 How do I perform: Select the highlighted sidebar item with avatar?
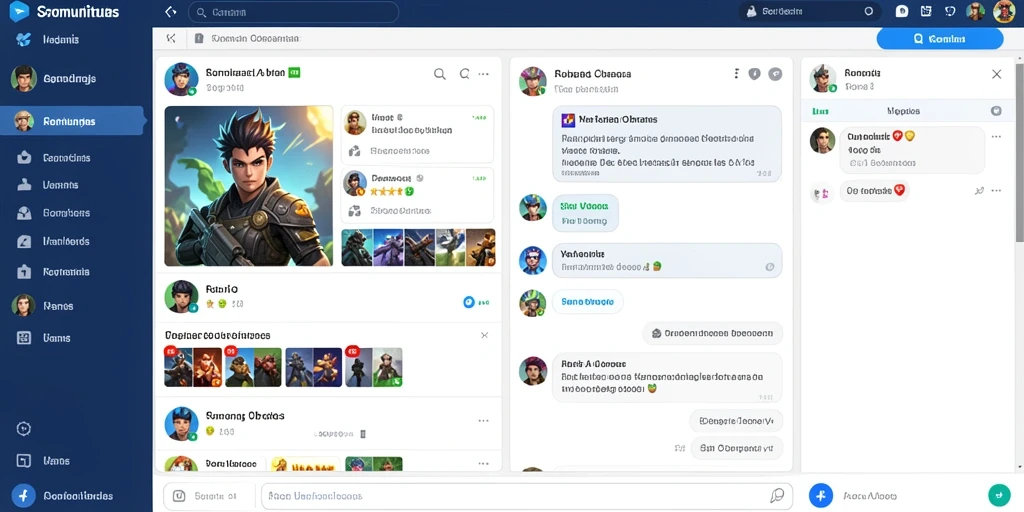[x=72, y=121]
